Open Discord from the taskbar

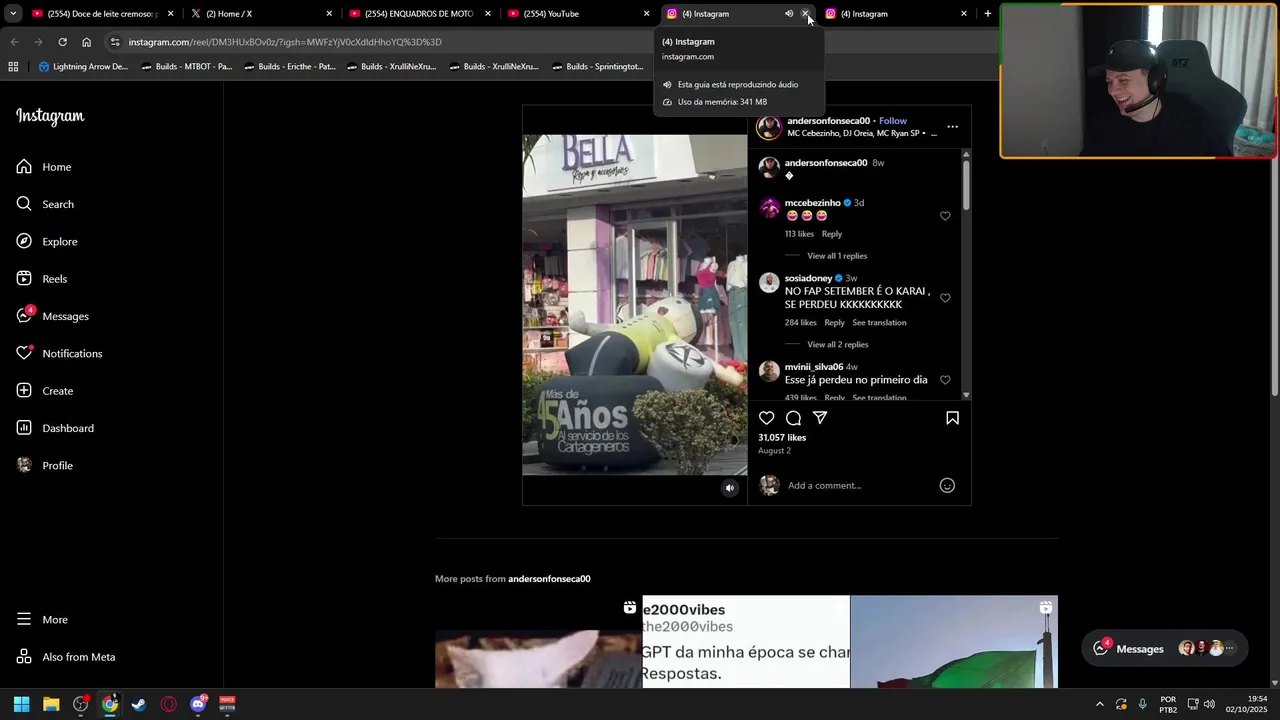198,704
